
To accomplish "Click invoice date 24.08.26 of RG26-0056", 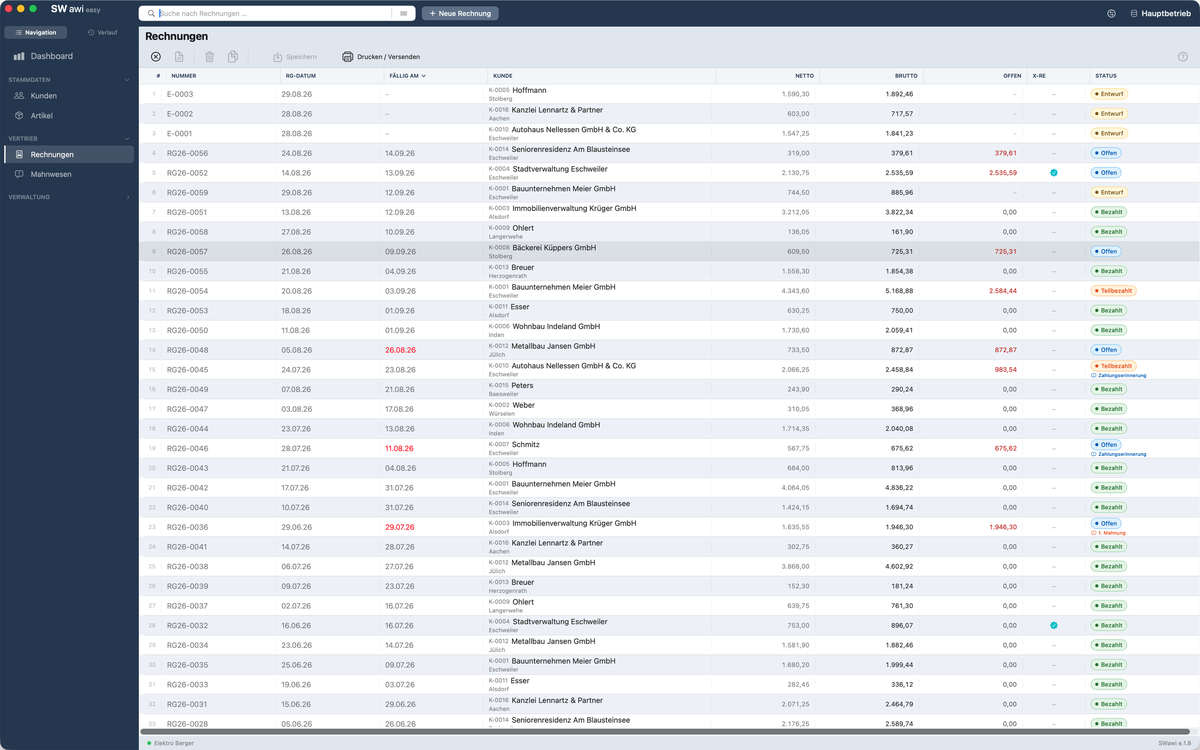I will tap(298, 153).
